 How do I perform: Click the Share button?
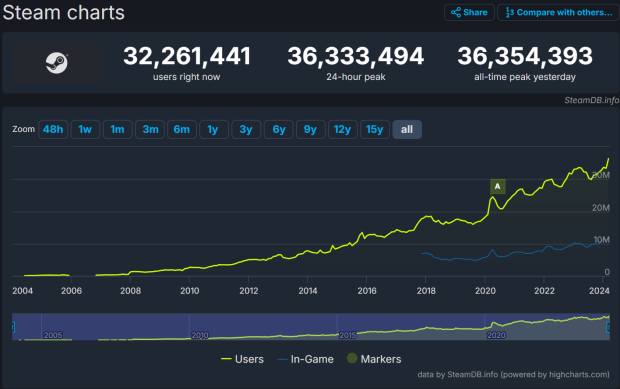469,12
